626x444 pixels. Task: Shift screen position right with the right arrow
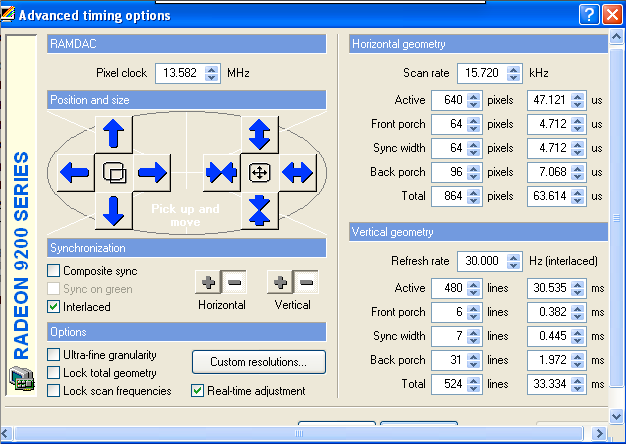[152, 173]
